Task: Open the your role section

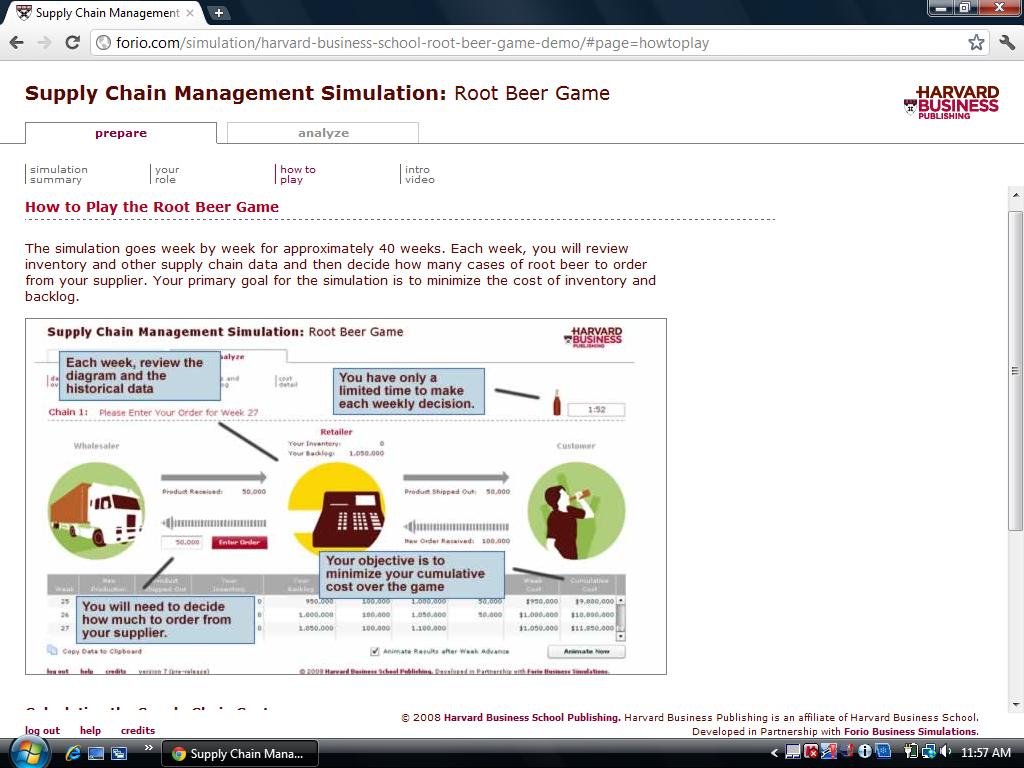Action: (x=167, y=174)
